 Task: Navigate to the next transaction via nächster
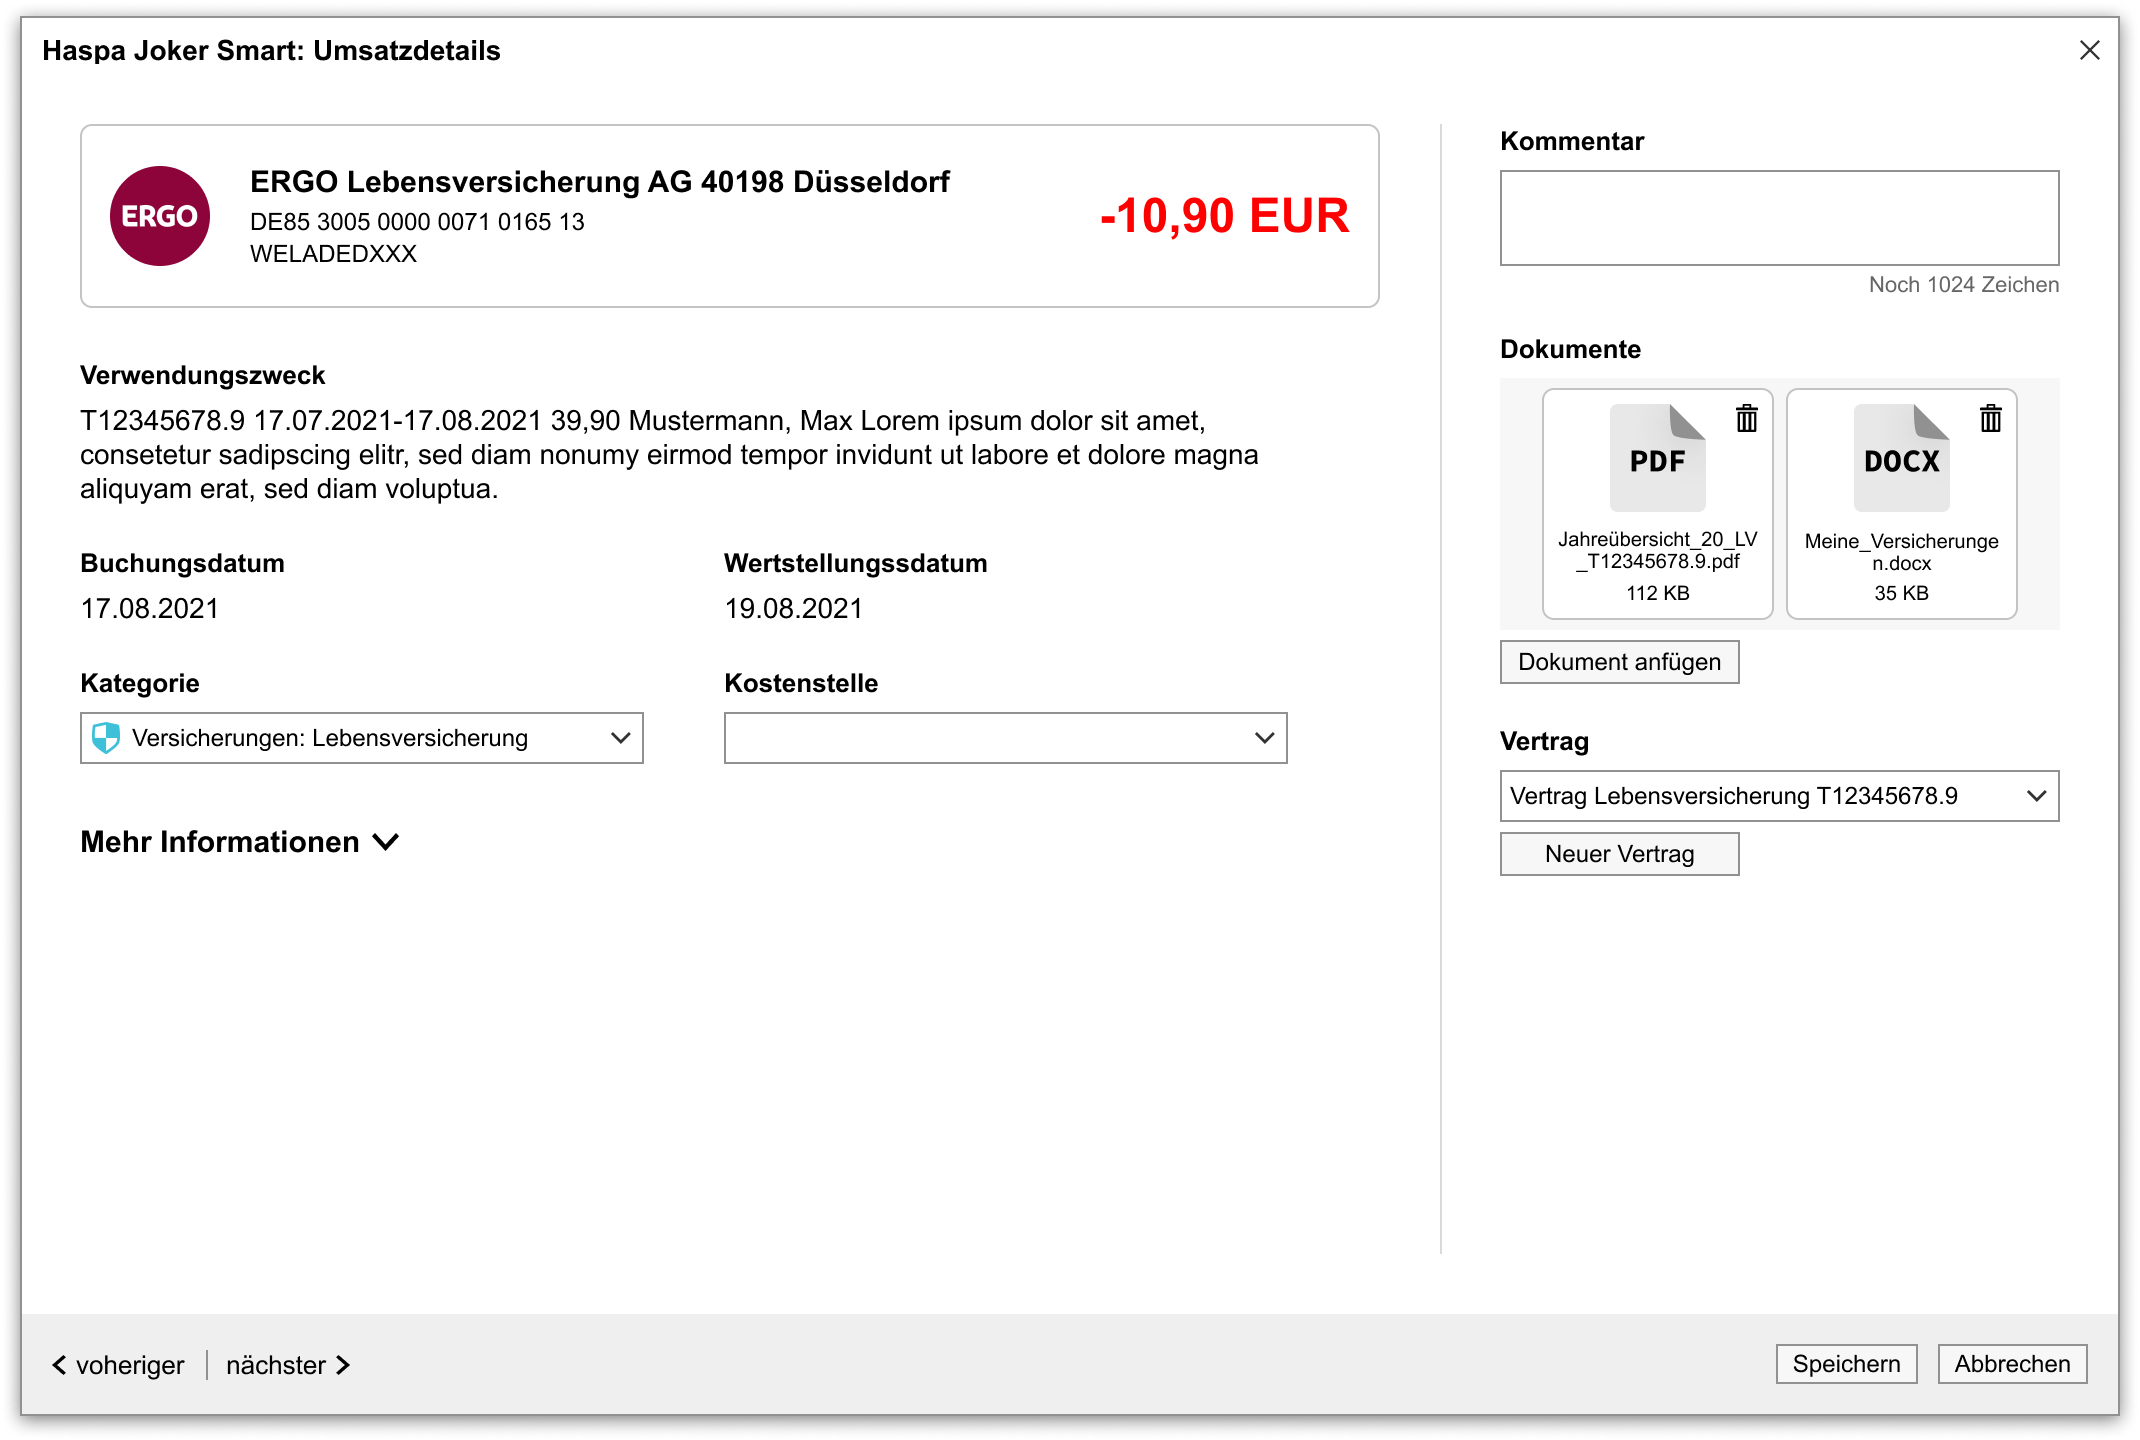click(x=275, y=1364)
